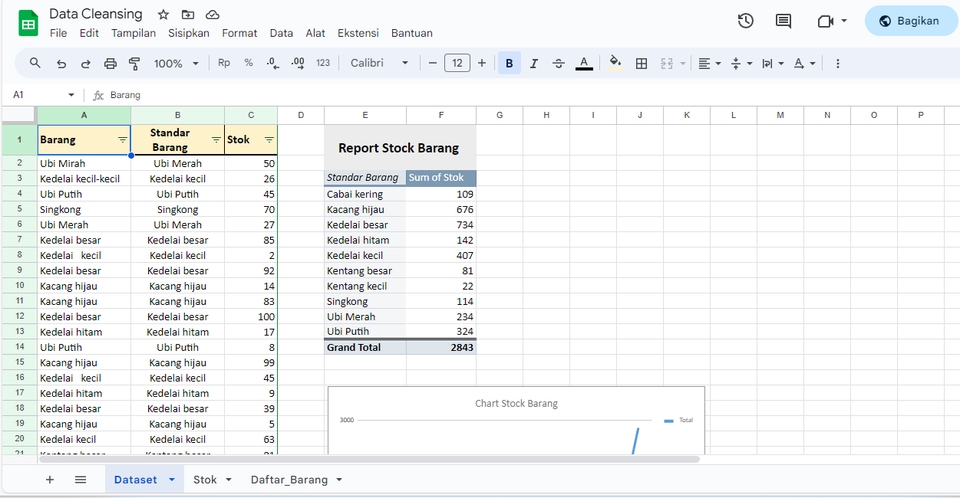Open the 123 number formats menu
The height and width of the screenshot is (498, 960).
click(323, 63)
